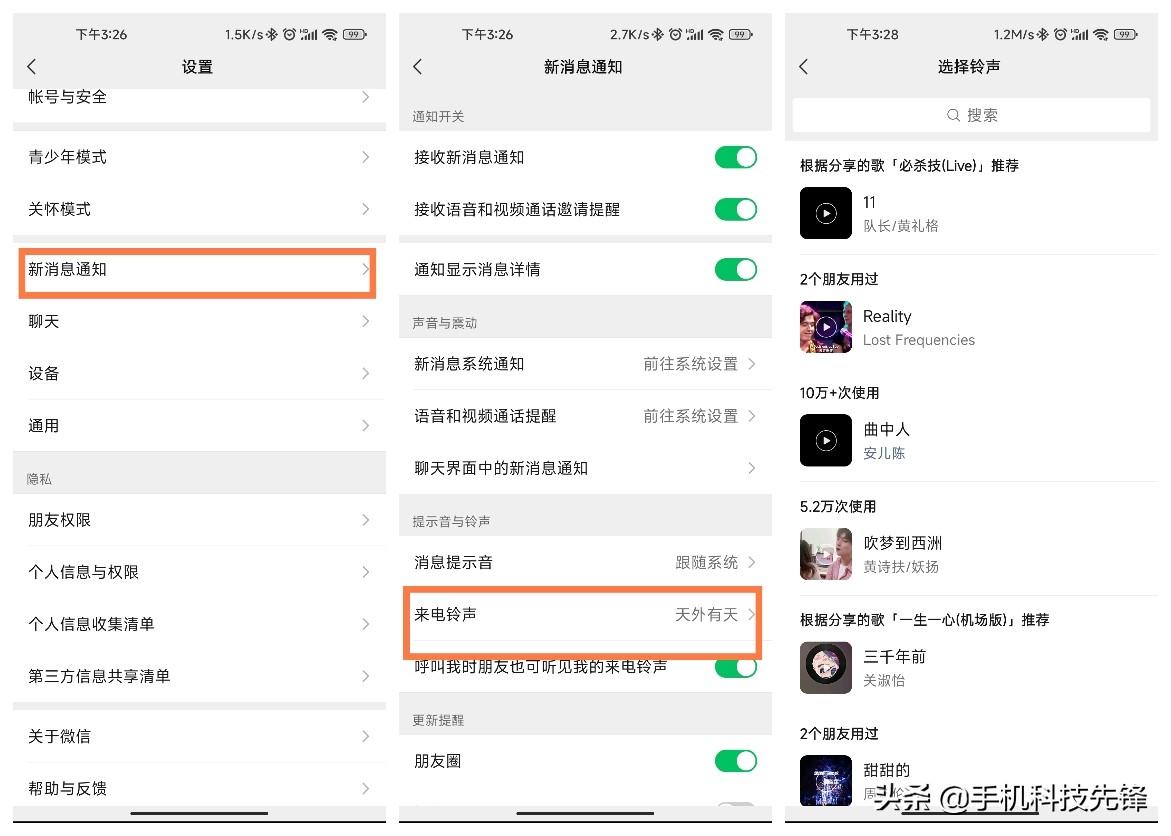Screen dimensions: 1171x836
Task: Expand 聊天界面中的新消息通知 chevron
Action: pyautogui.click(x=751, y=468)
